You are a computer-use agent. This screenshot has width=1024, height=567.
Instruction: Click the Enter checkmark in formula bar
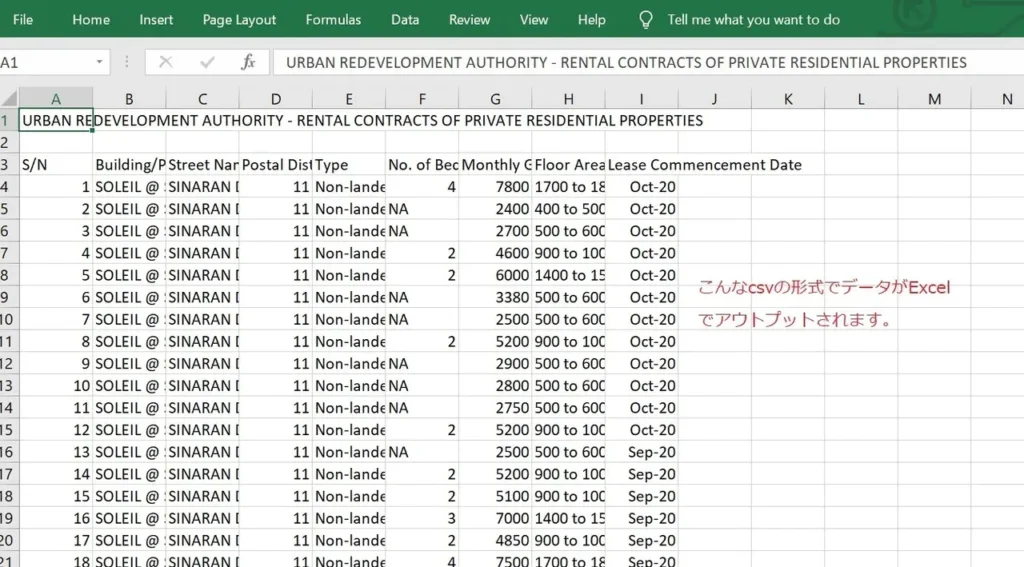[x=207, y=62]
